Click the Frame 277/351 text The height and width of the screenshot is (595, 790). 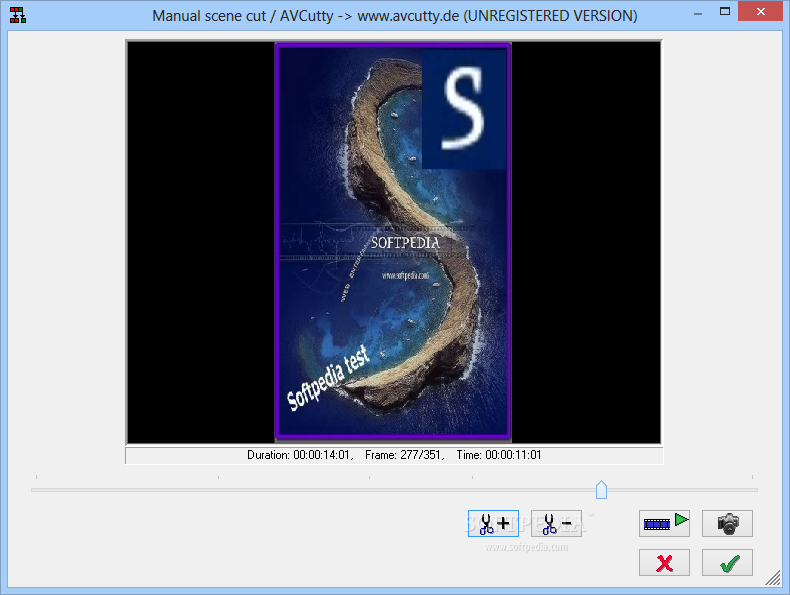(405, 455)
